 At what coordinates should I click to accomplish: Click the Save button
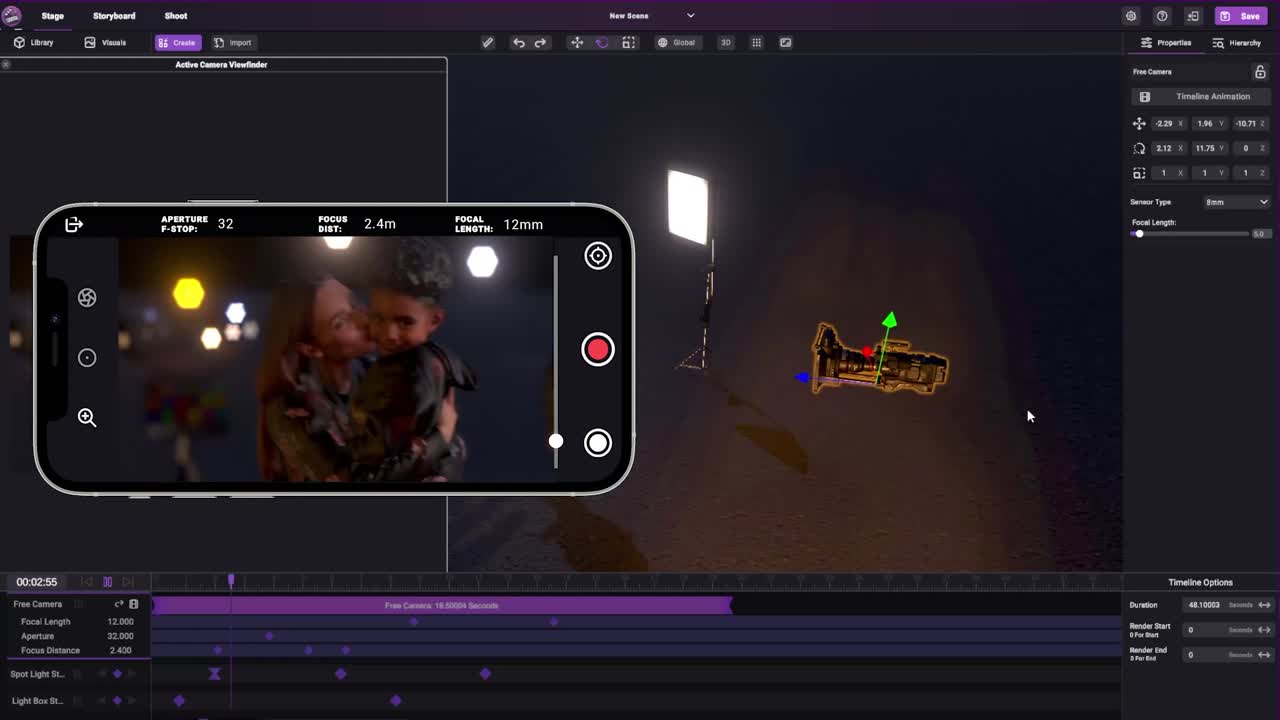tap(1241, 15)
